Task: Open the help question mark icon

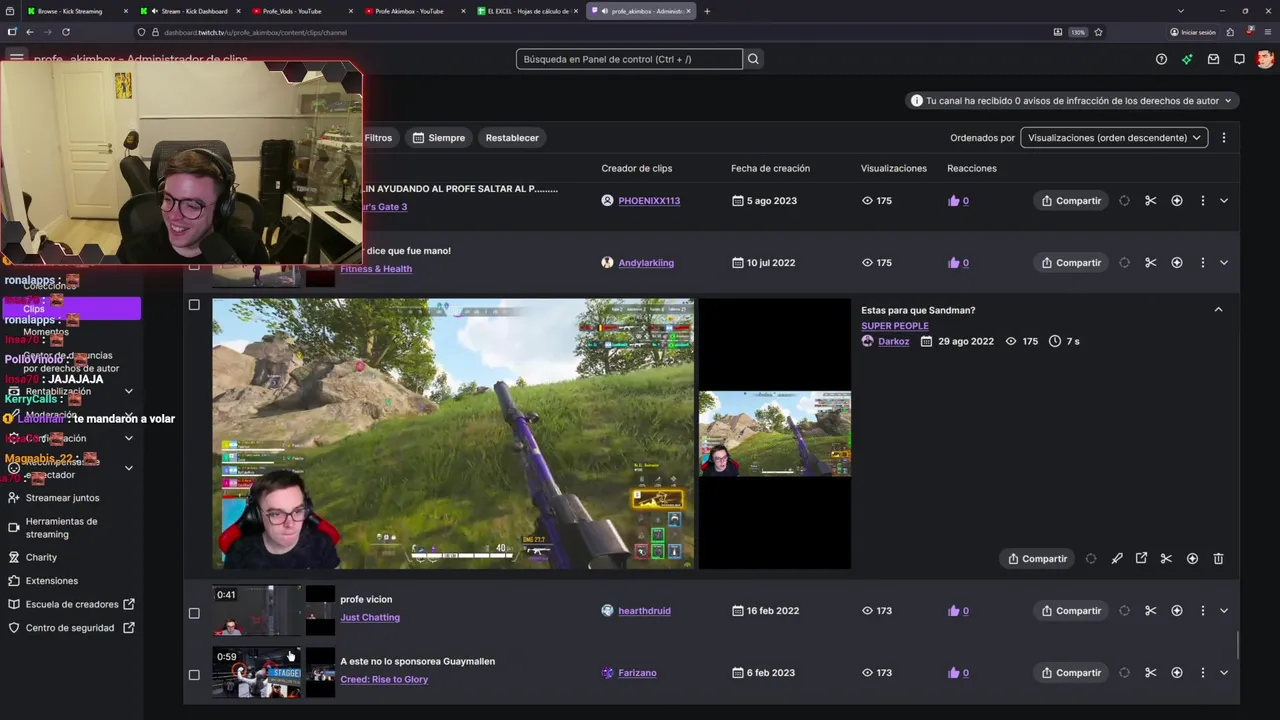Action: (x=1161, y=59)
